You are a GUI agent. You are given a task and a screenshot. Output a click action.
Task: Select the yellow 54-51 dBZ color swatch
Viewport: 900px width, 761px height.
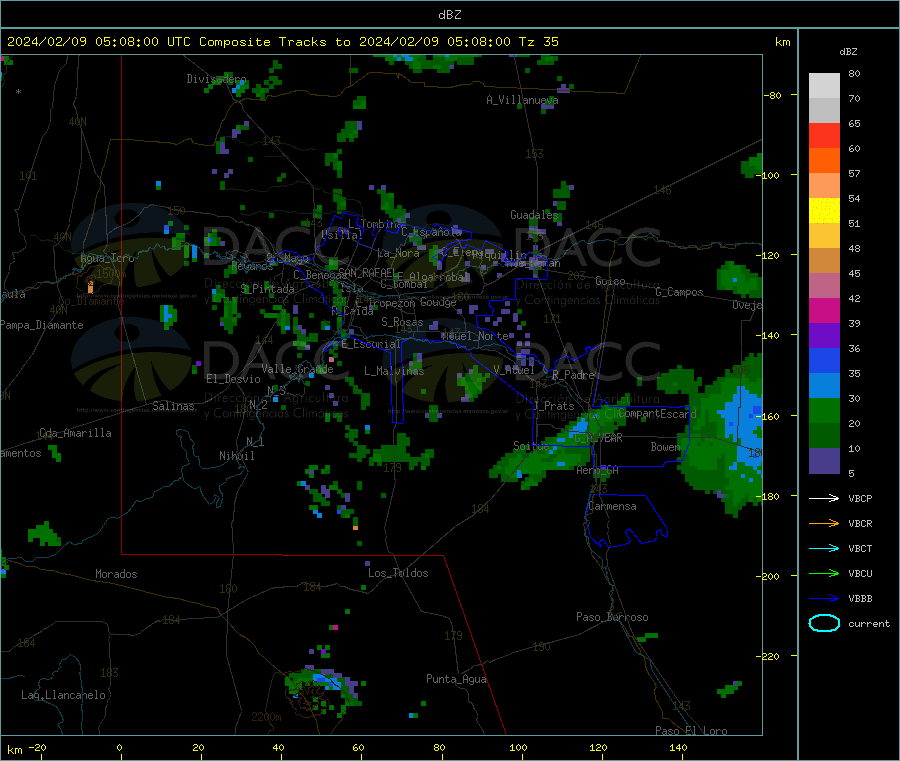[x=824, y=211]
